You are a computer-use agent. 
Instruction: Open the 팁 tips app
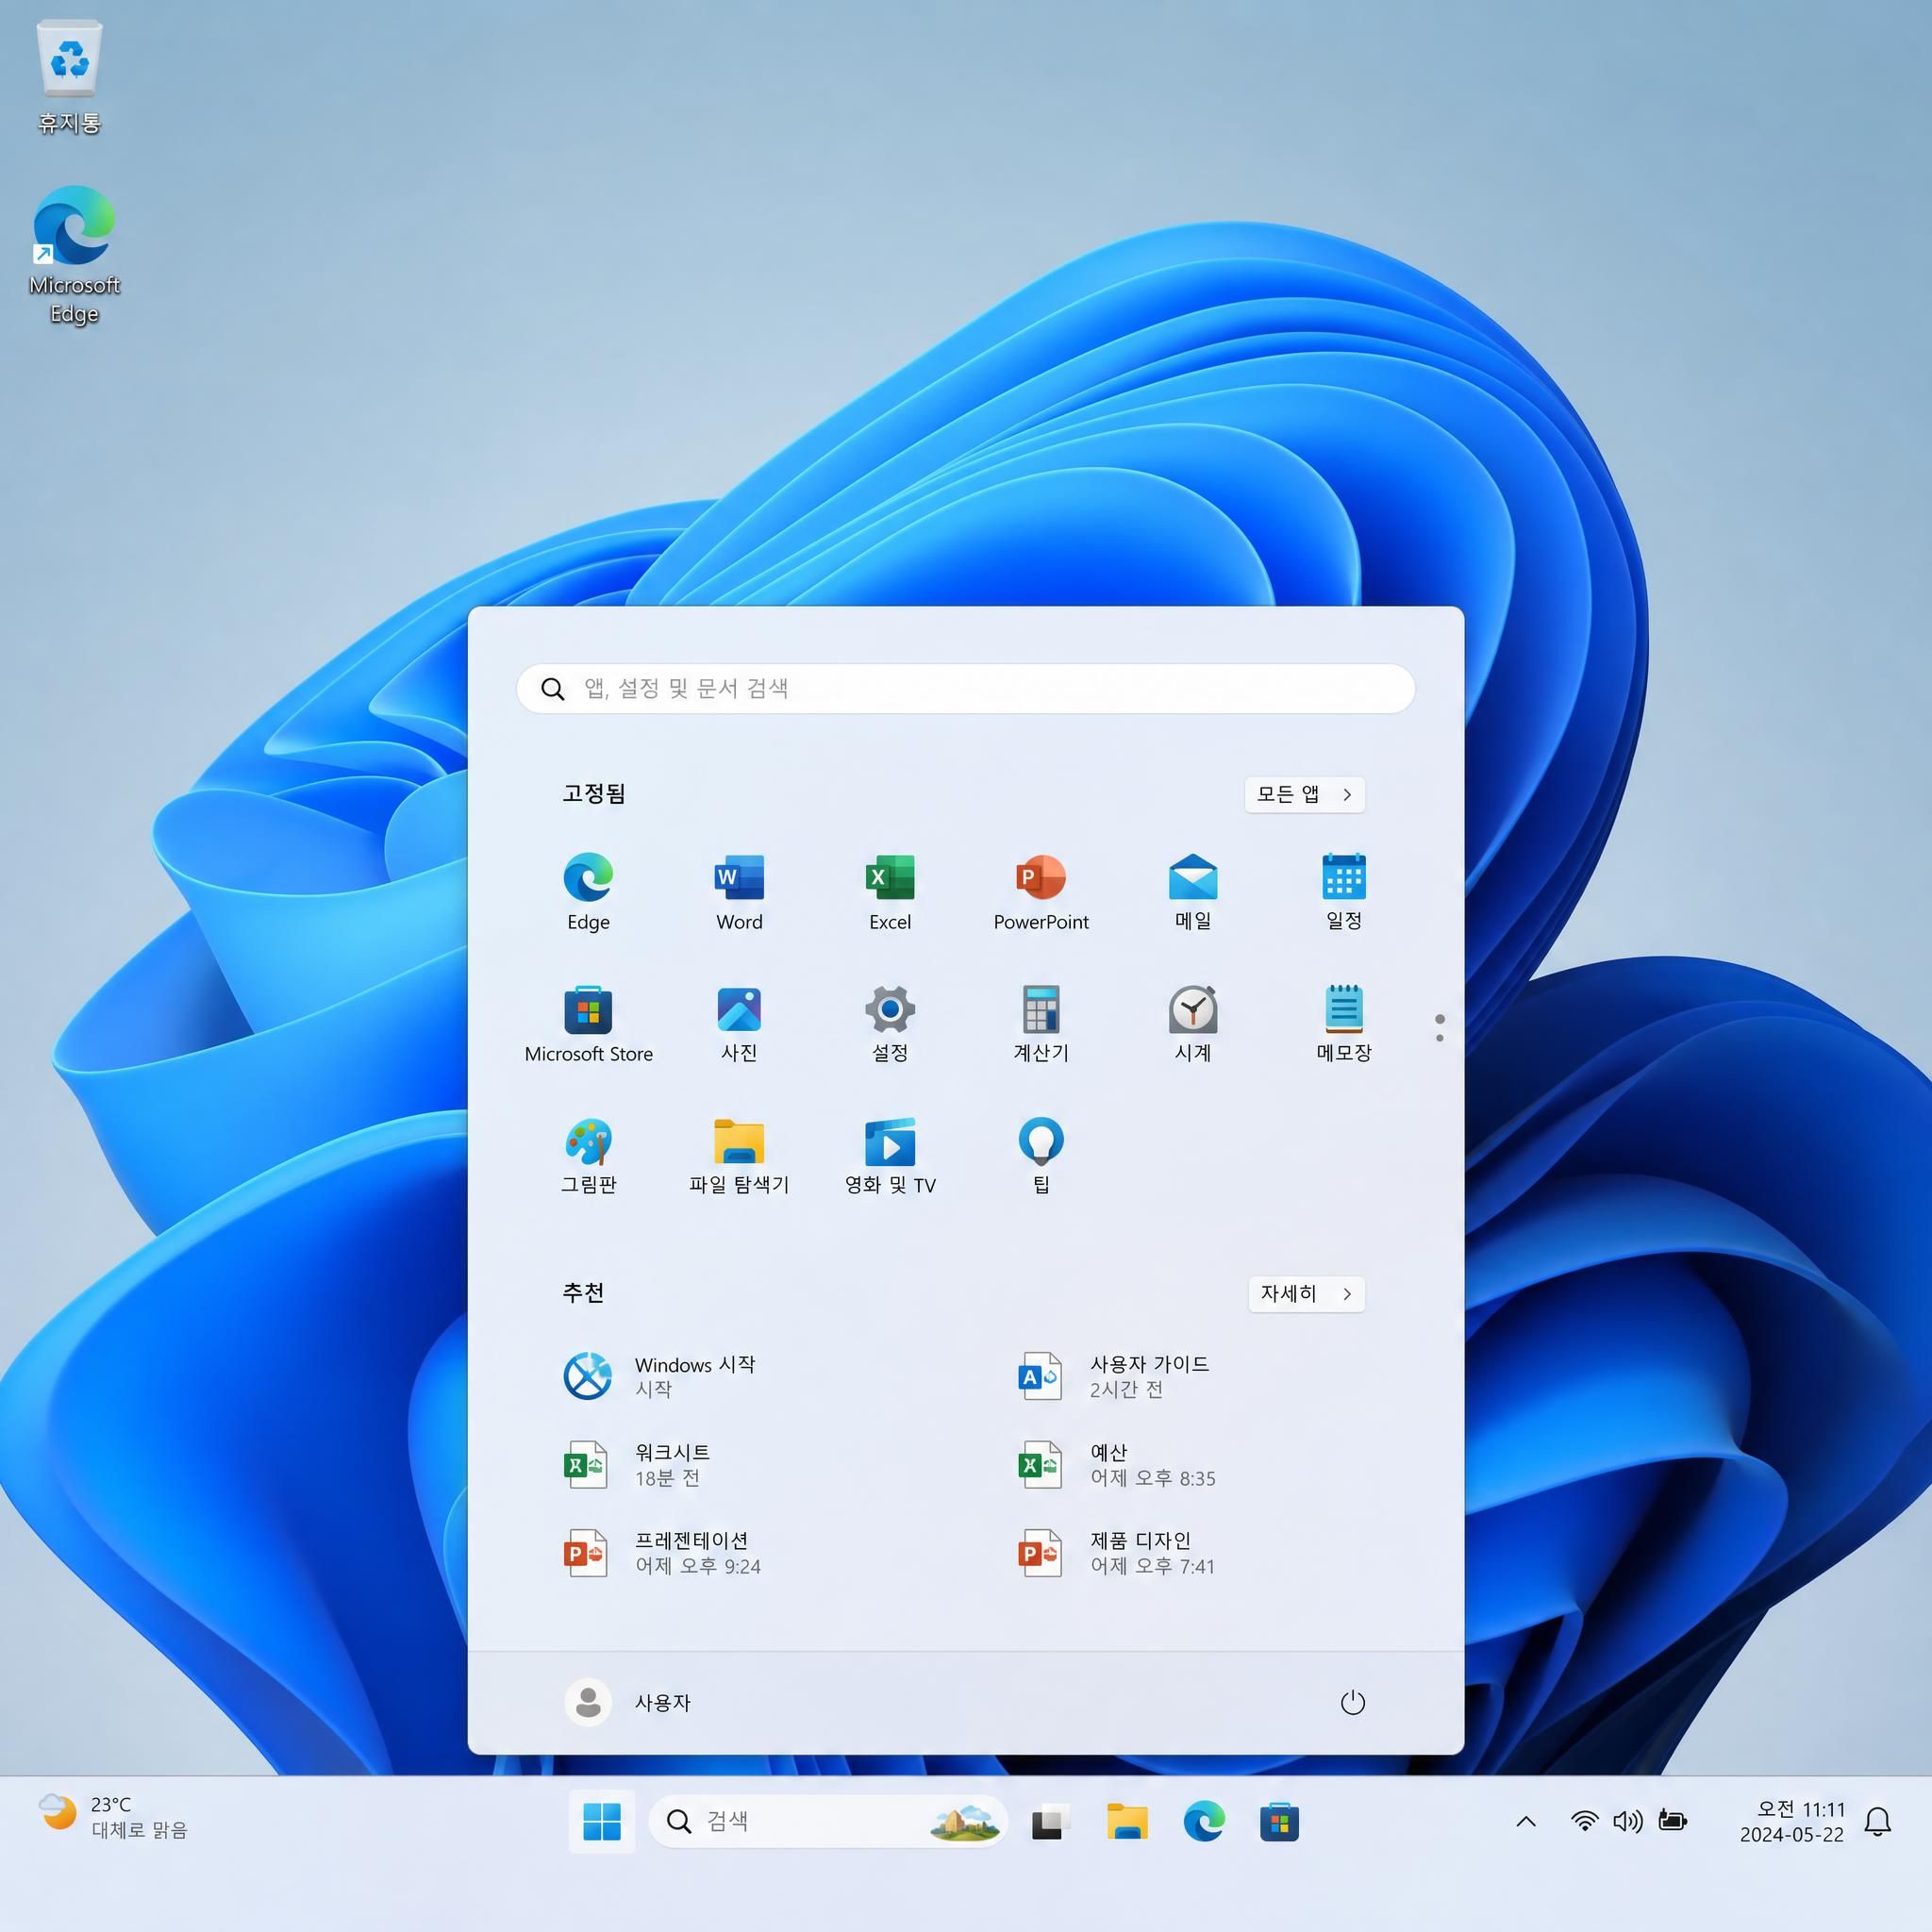[x=1041, y=1156]
